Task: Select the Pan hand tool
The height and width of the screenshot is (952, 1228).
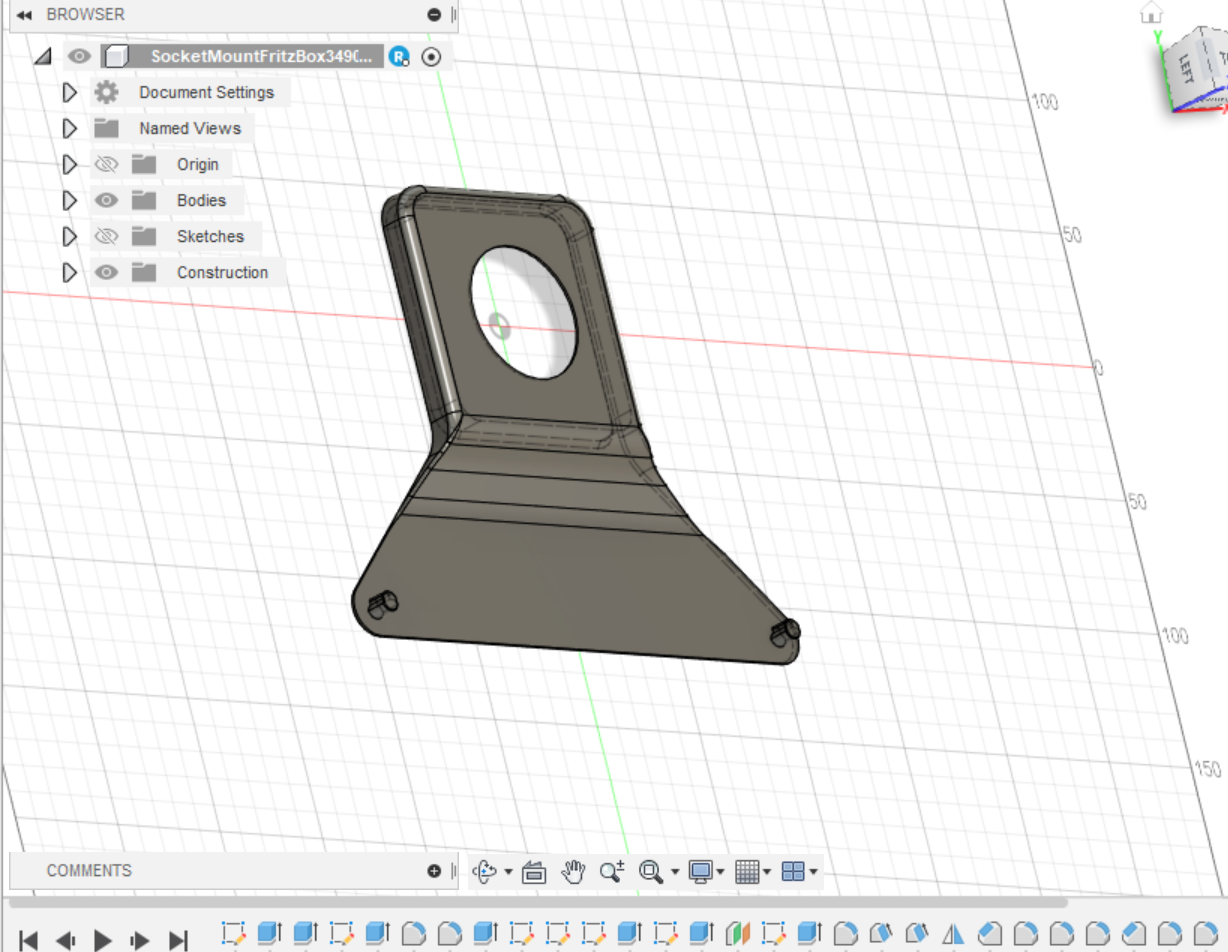Action: 573,872
